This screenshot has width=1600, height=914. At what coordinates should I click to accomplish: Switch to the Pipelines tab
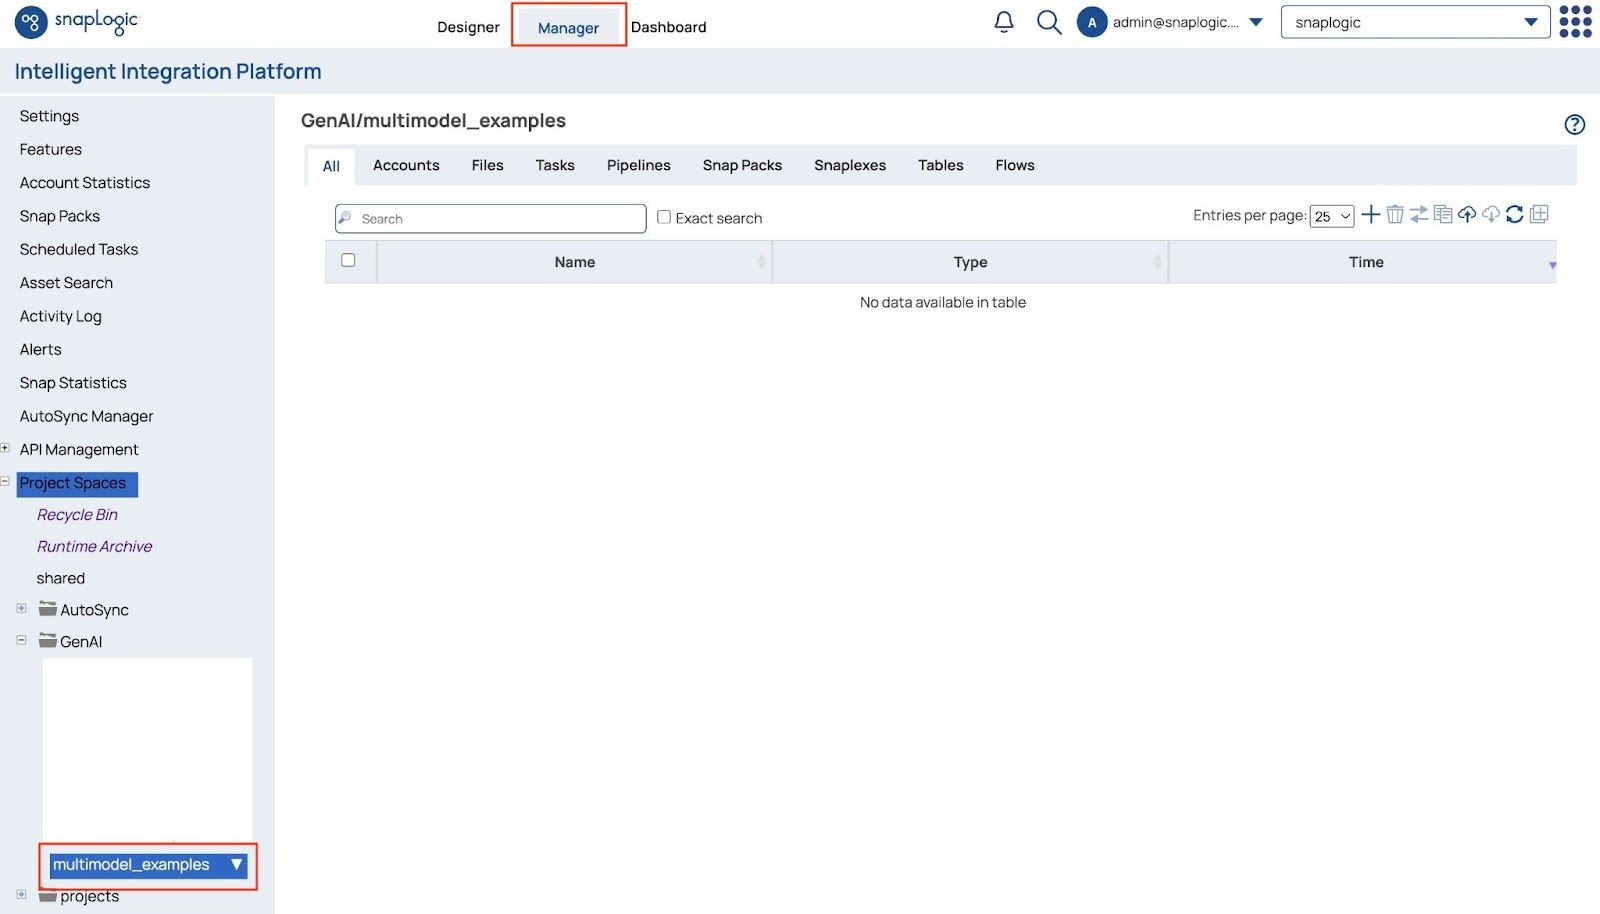638,165
